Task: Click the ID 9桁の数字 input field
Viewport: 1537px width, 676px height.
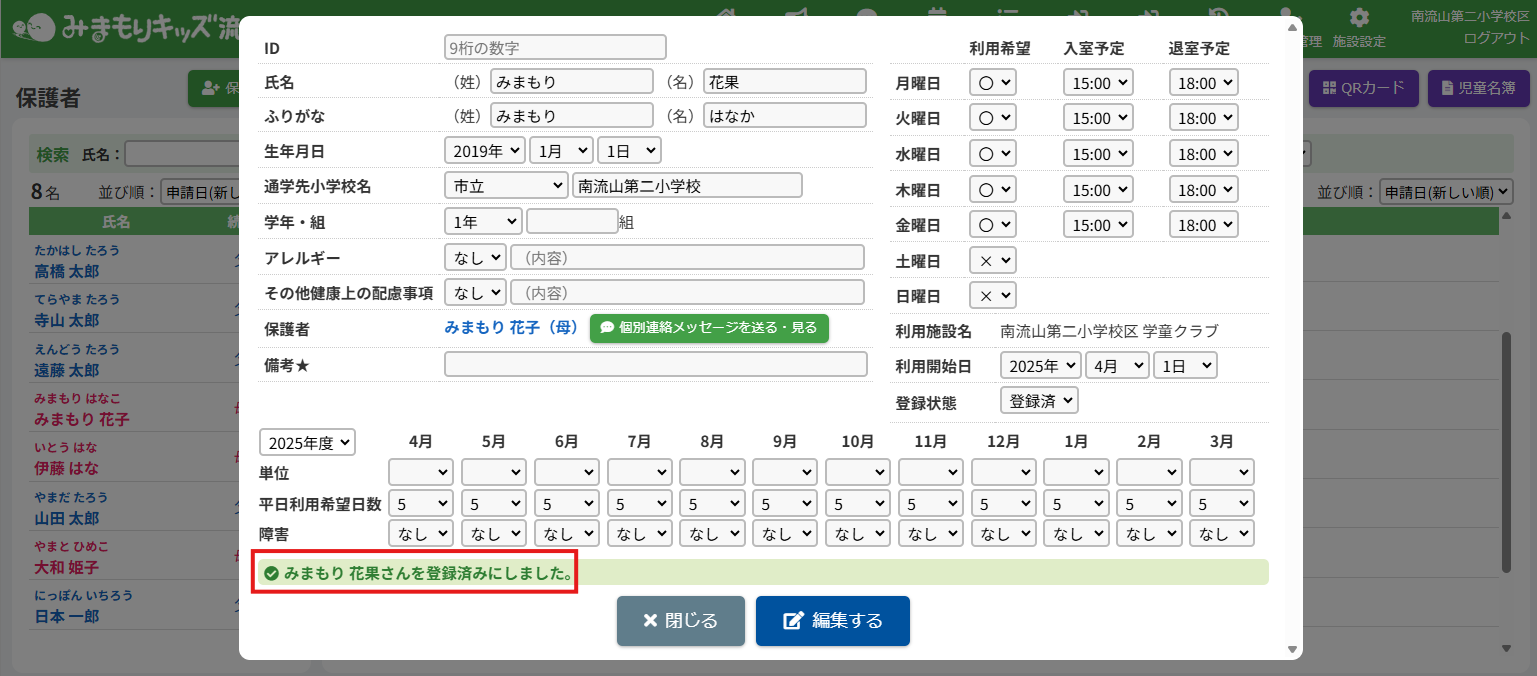Action: (555, 47)
